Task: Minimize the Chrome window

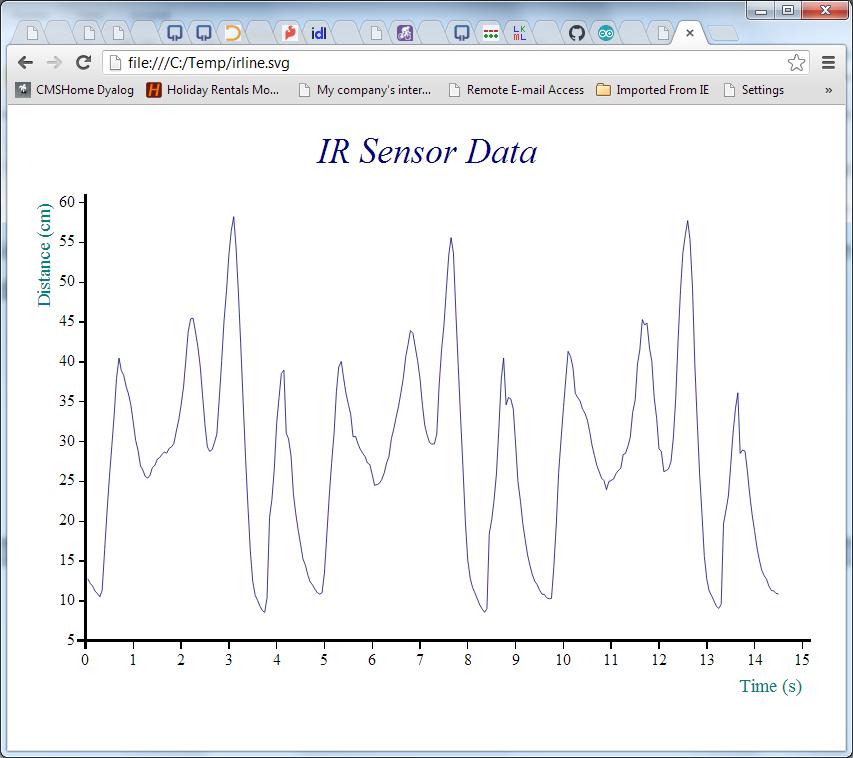Action: (761, 10)
